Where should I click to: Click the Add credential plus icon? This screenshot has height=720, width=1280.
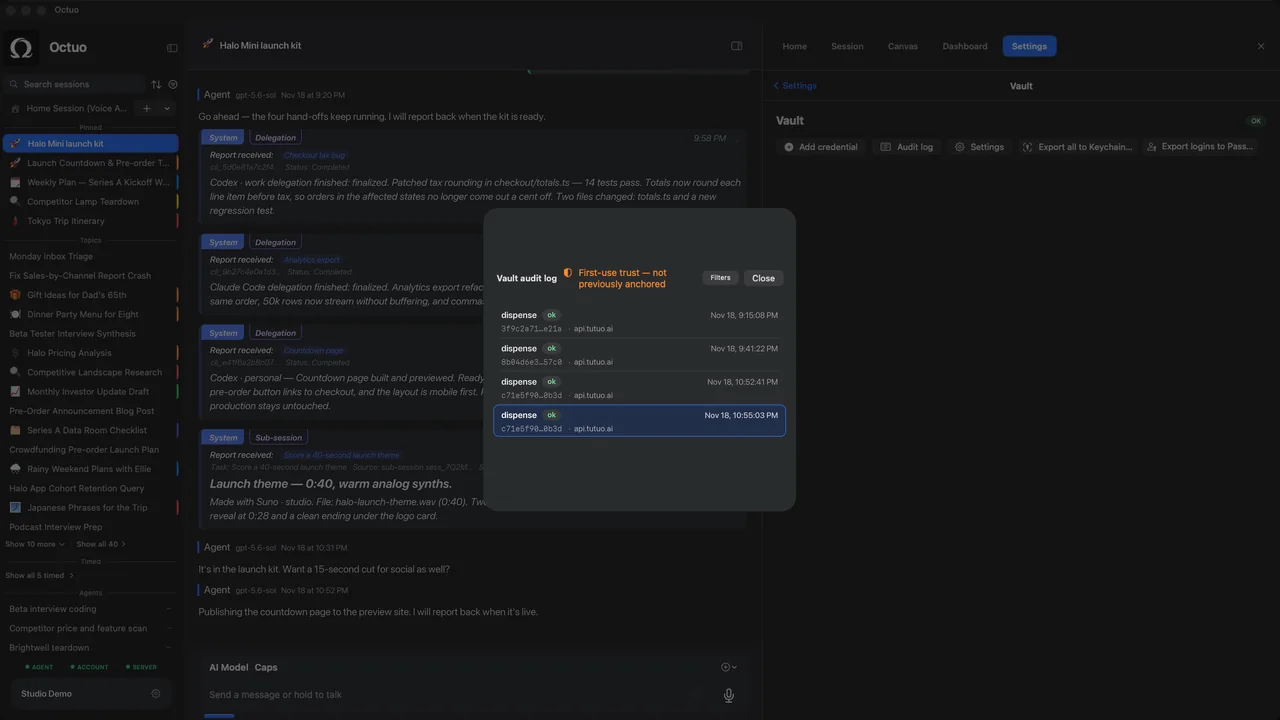pyautogui.click(x=789, y=147)
